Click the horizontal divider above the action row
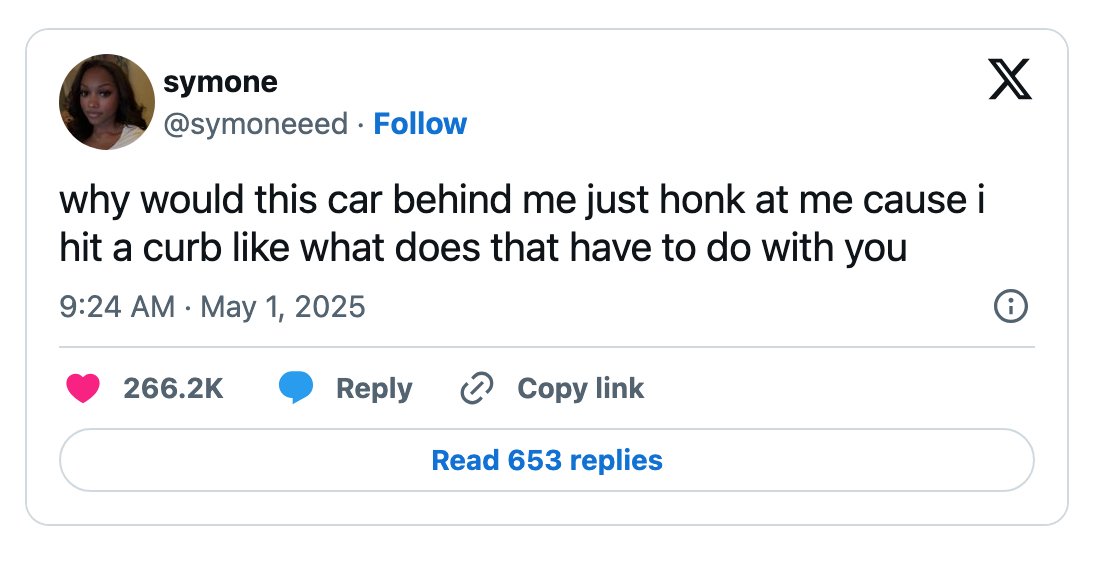The image size is (1100, 562). [x=546, y=347]
